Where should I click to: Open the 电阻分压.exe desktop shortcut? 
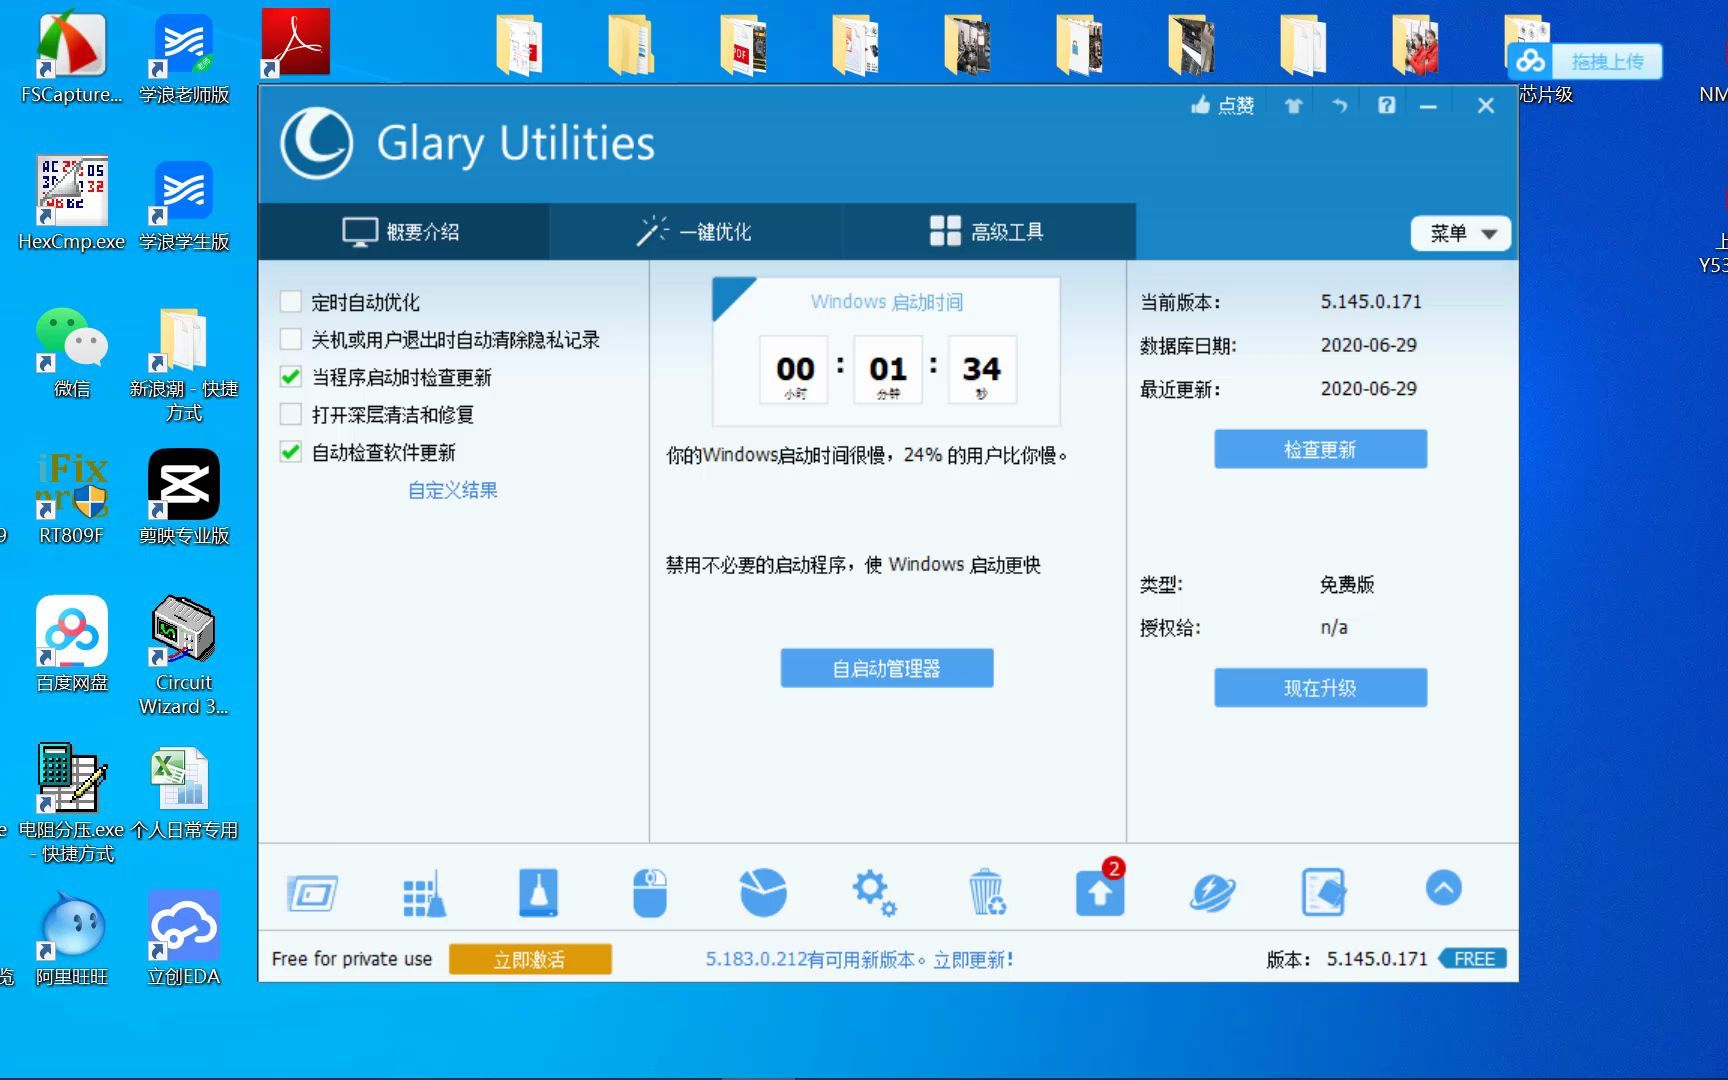[71, 803]
